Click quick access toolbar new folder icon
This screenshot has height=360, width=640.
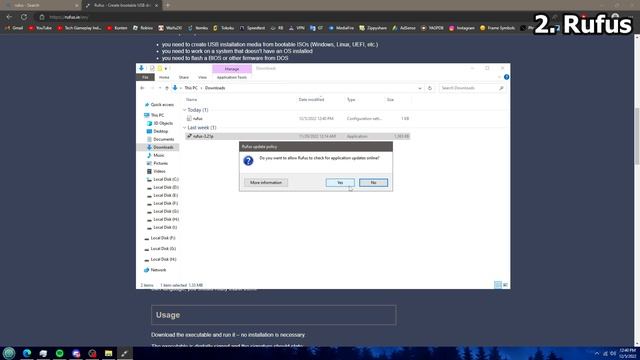(160, 69)
